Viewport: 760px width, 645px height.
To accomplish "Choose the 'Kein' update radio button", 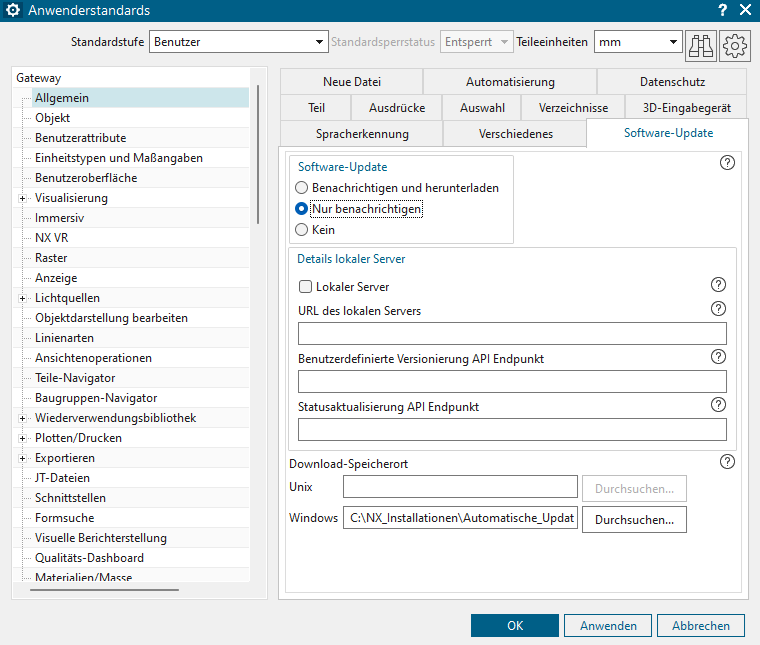I will (x=302, y=230).
